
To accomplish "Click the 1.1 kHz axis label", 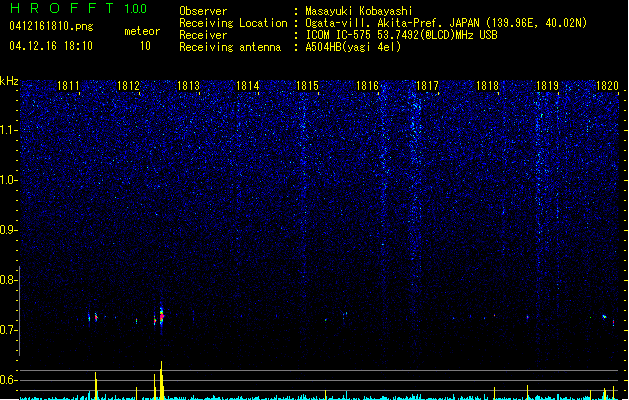I will click(x=8, y=130).
